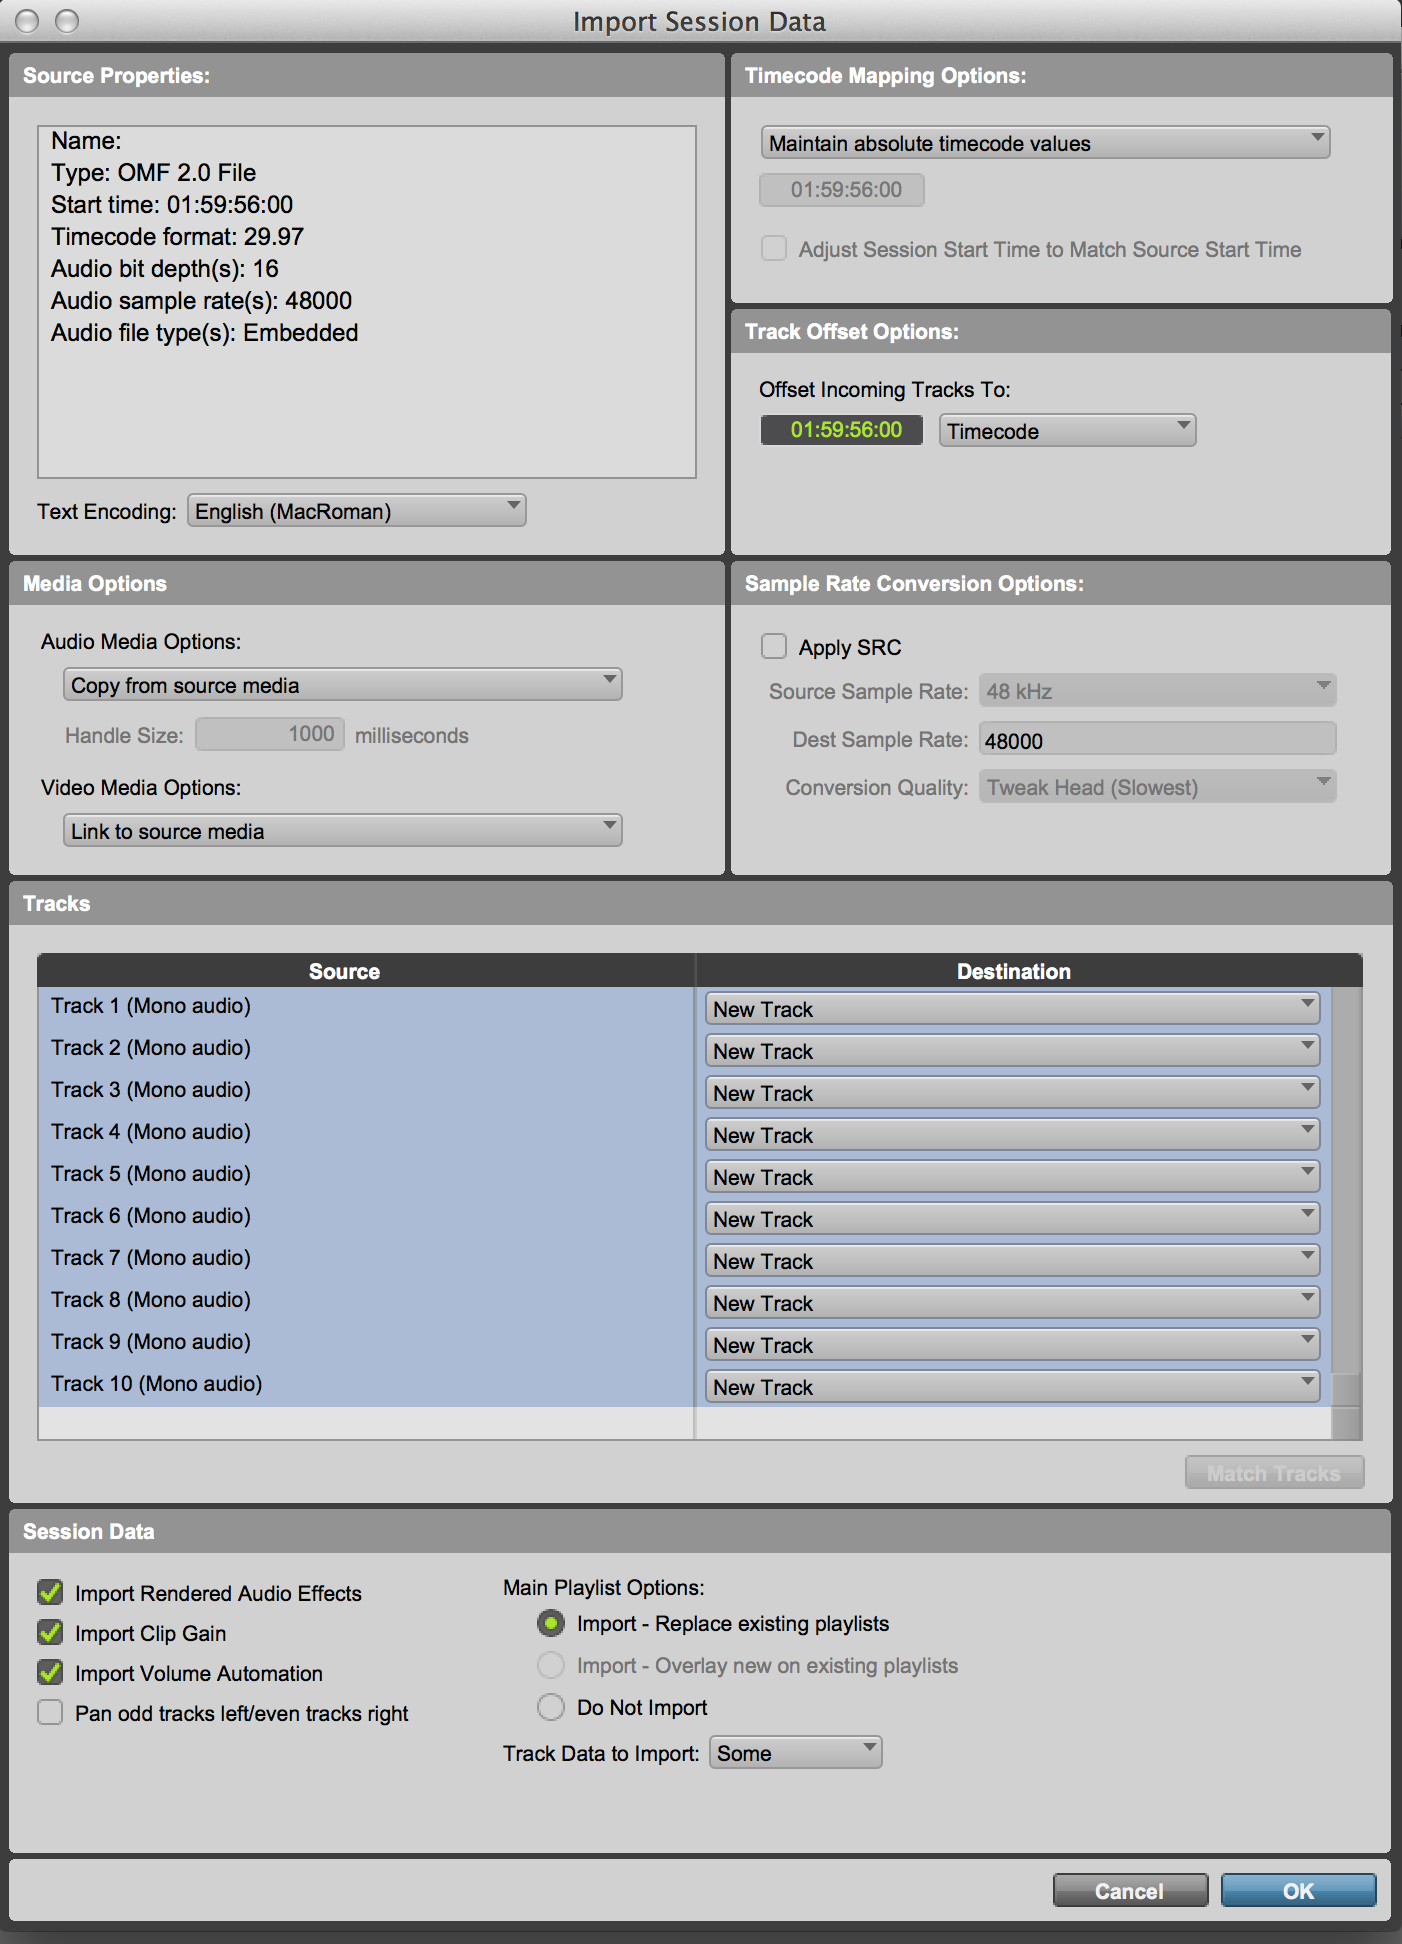This screenshot has height=1944, width=1402.
Task: Open the Conversion Quality Tweak Head dropdown
Action: [x=1157, y=787]
